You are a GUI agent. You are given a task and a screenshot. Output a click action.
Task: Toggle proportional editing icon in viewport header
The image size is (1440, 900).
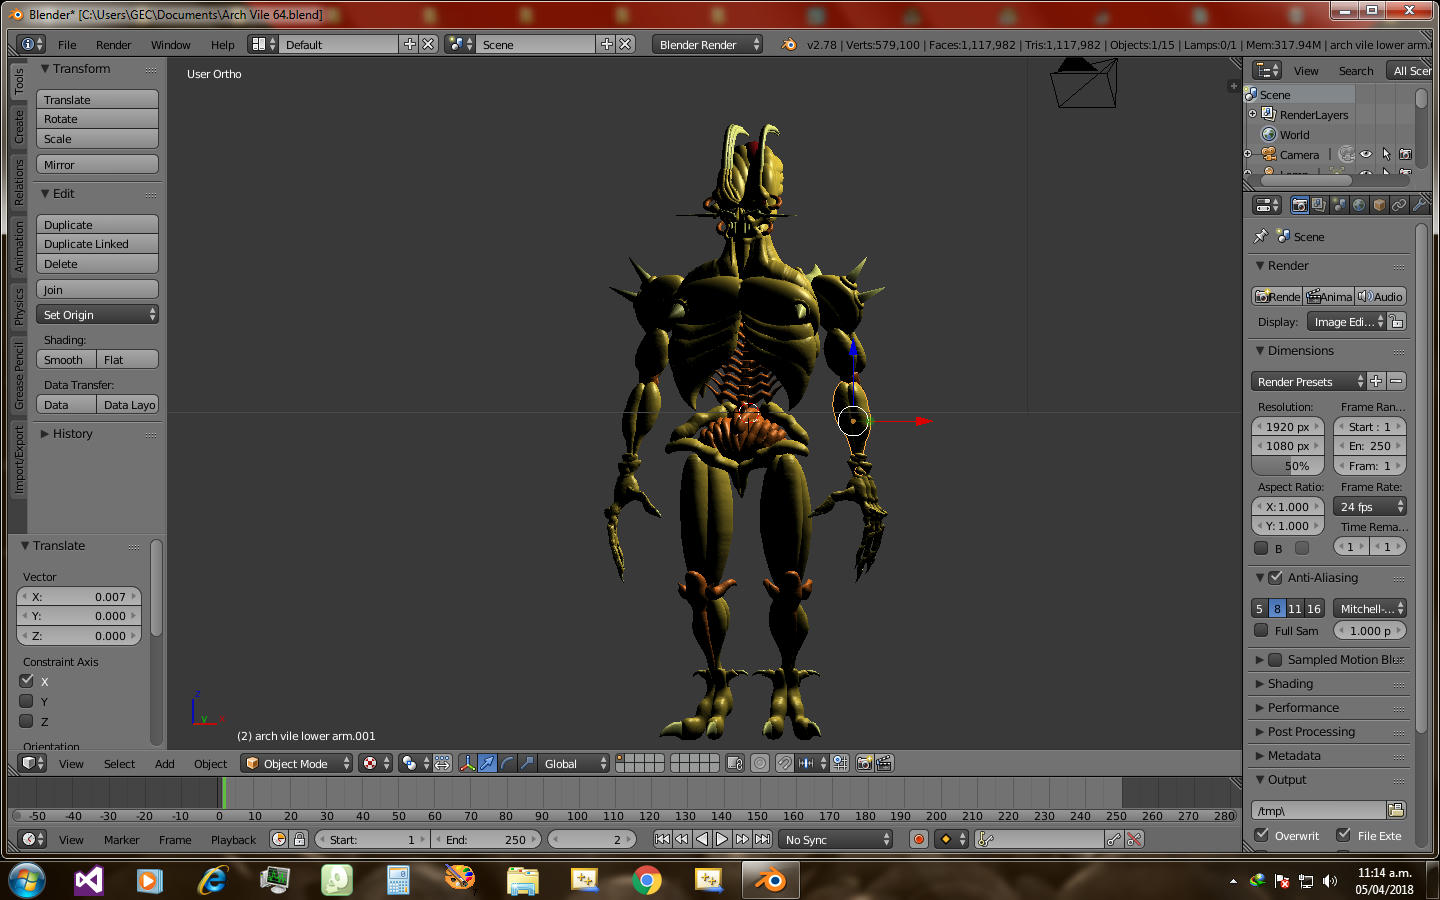(760, 763)
